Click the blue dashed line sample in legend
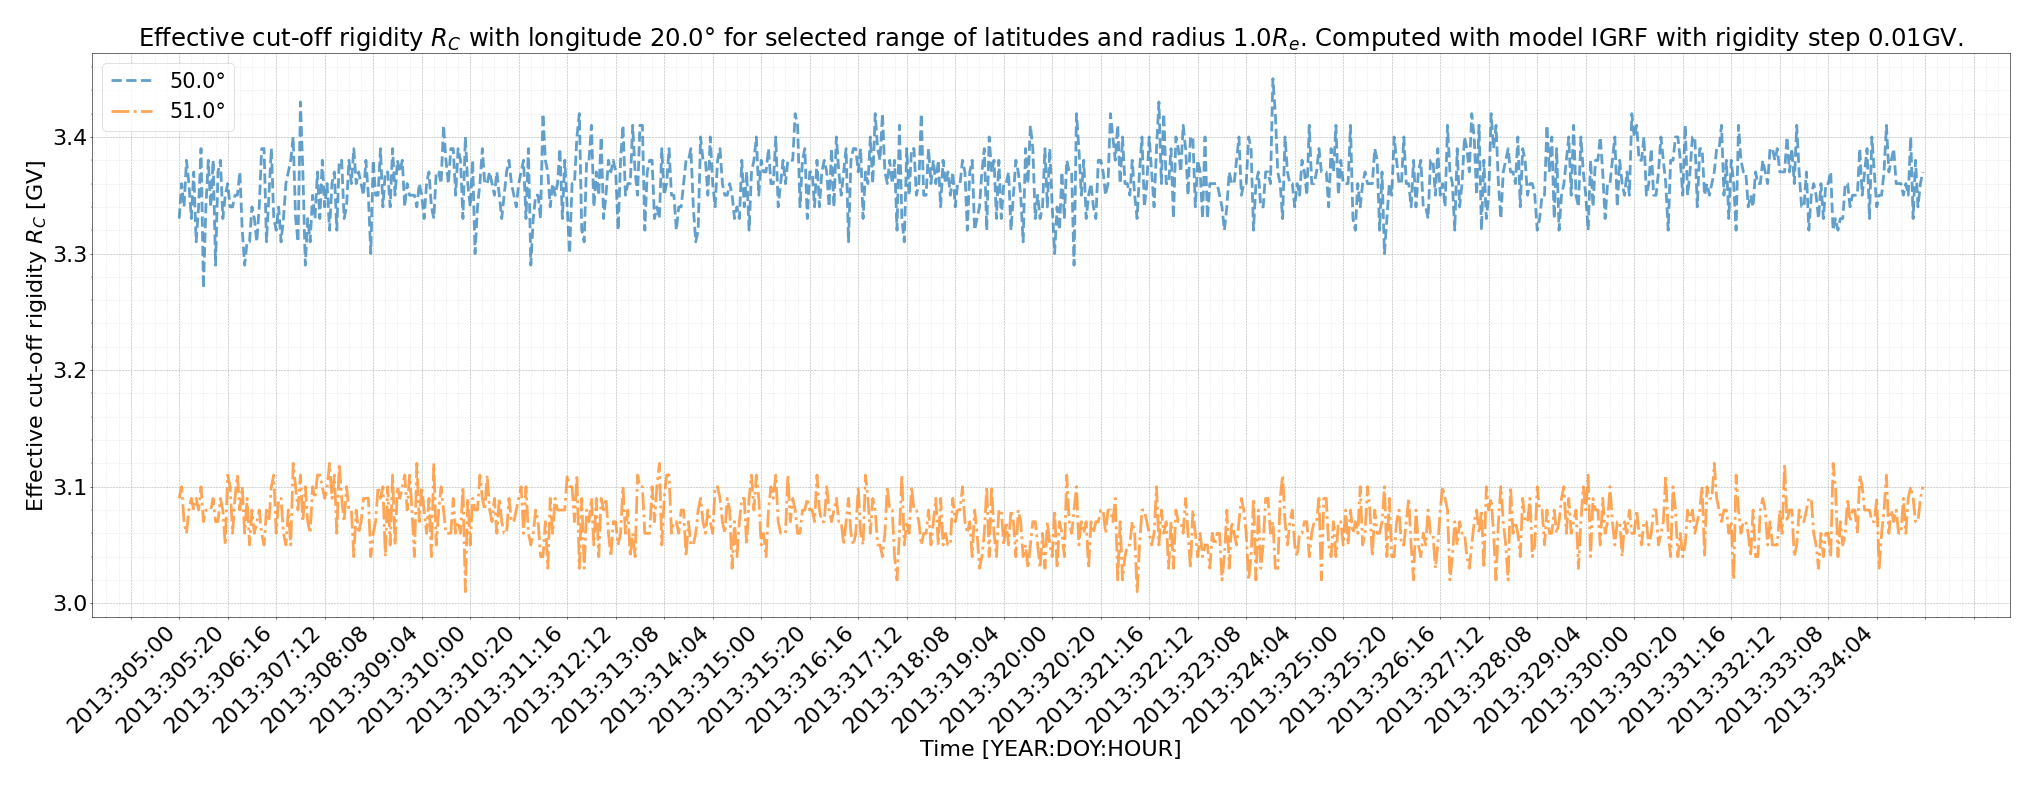This screenshot has width=2034, height=785. point(135,80)
